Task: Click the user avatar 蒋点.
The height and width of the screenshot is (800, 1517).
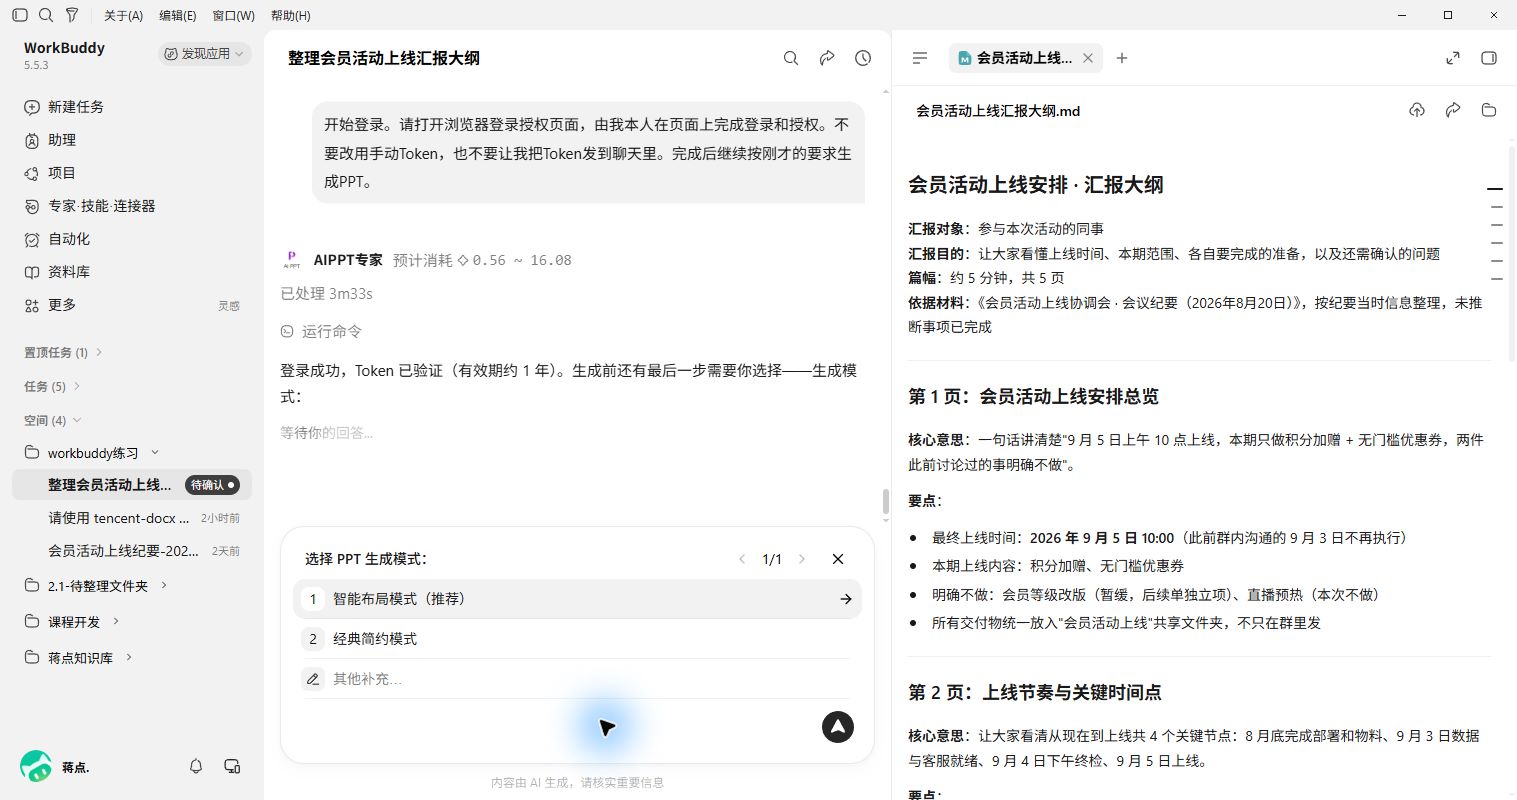Action: point(36,767)
